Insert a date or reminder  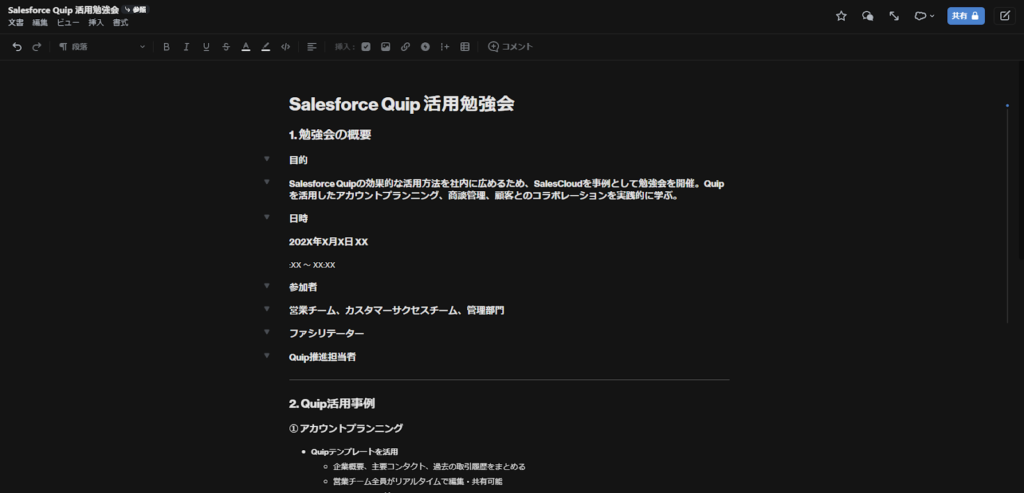click(425, 47)
